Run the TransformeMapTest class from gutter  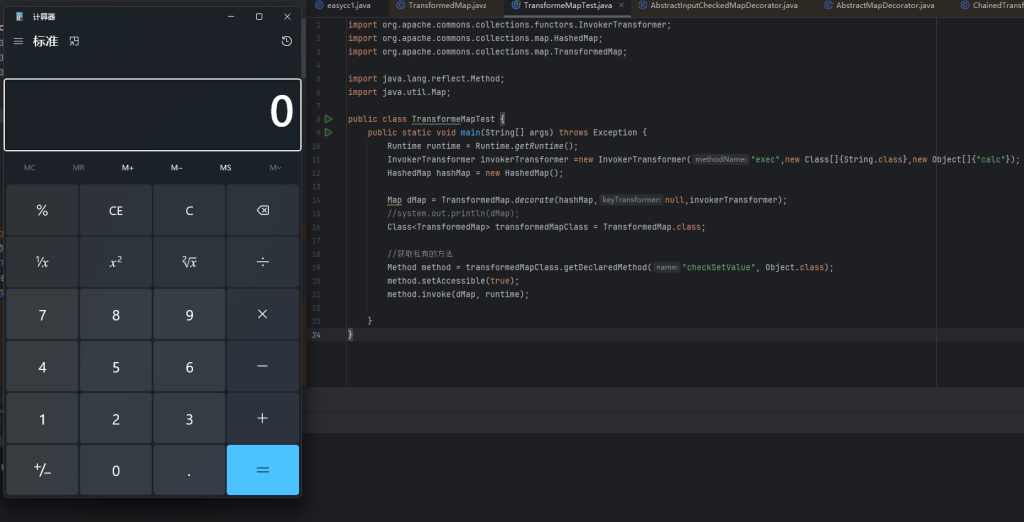[x=328, y=119]
